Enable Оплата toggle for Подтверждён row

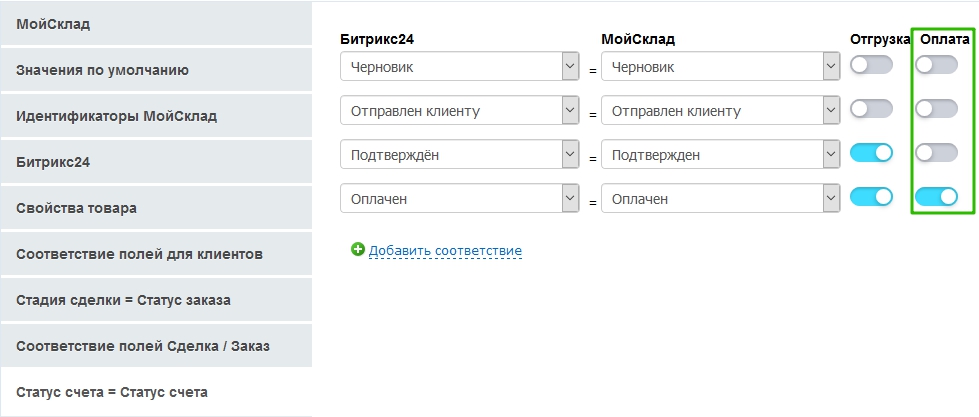(x=936, y=153)
